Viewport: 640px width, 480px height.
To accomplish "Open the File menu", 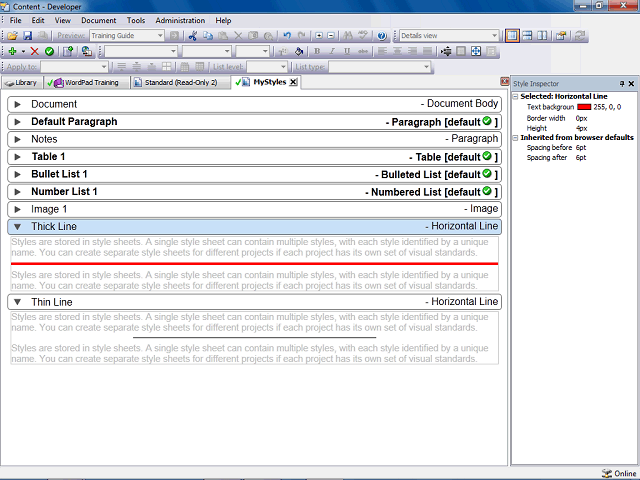I will 16,20.
